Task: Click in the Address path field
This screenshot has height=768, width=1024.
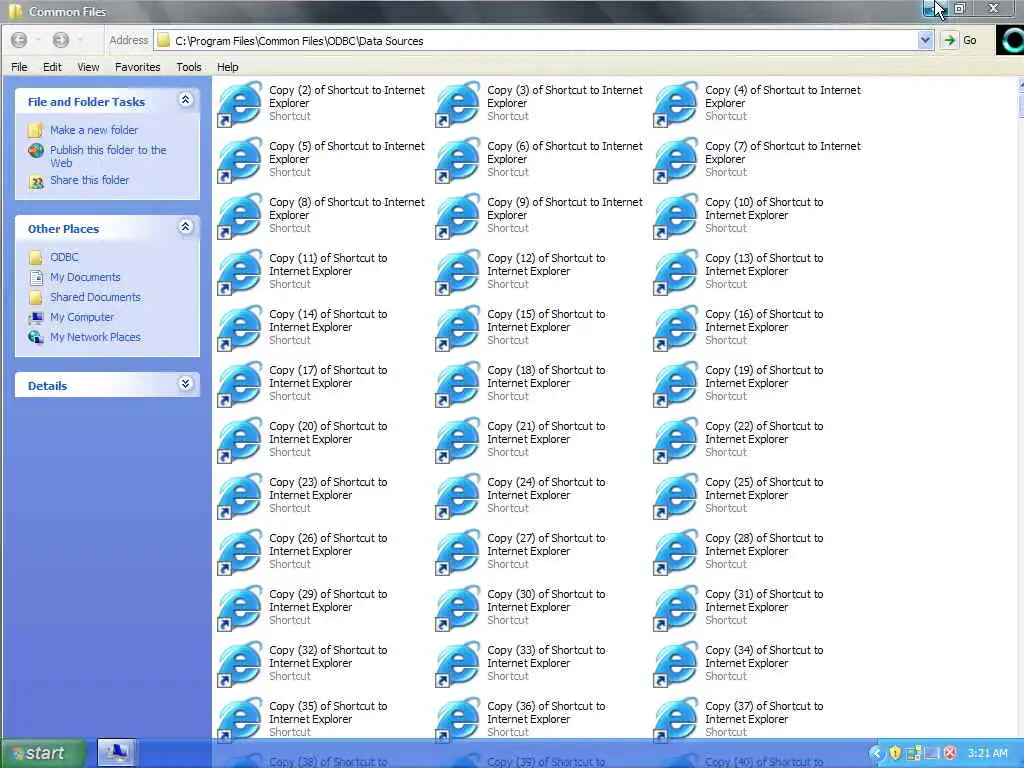Action: coord(536,40)
